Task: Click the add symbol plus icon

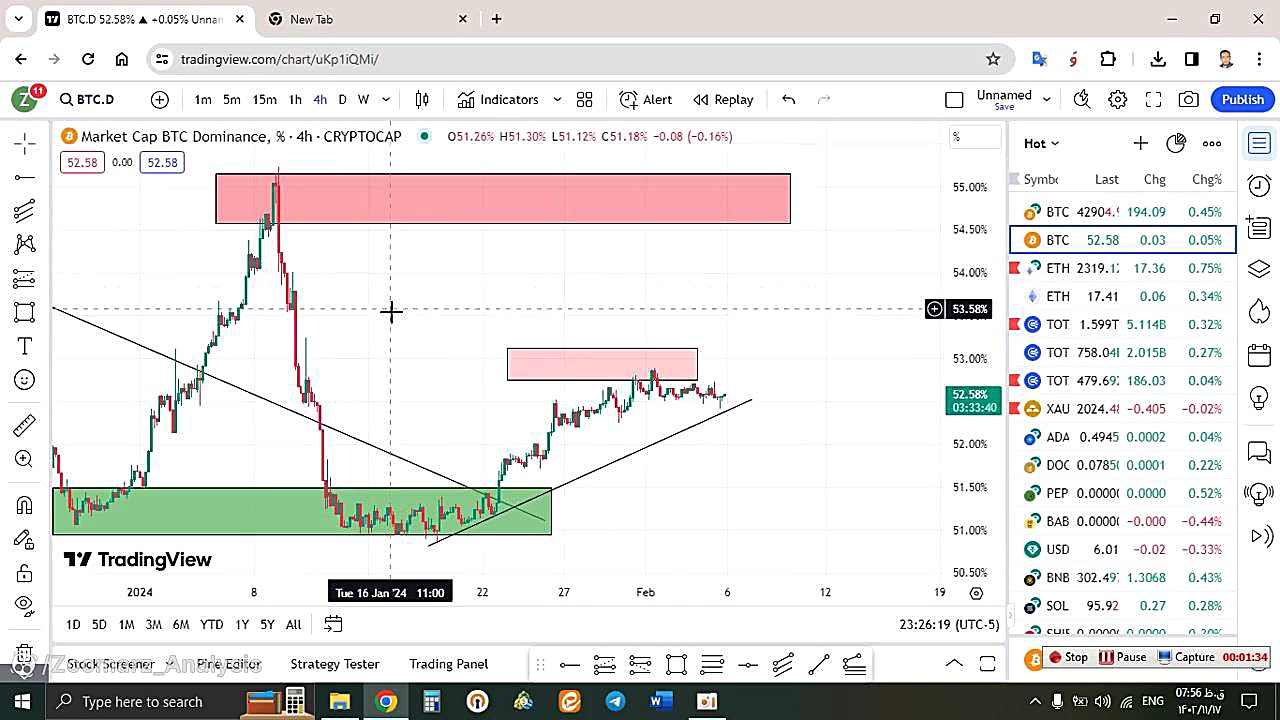Action: (160, 99)
